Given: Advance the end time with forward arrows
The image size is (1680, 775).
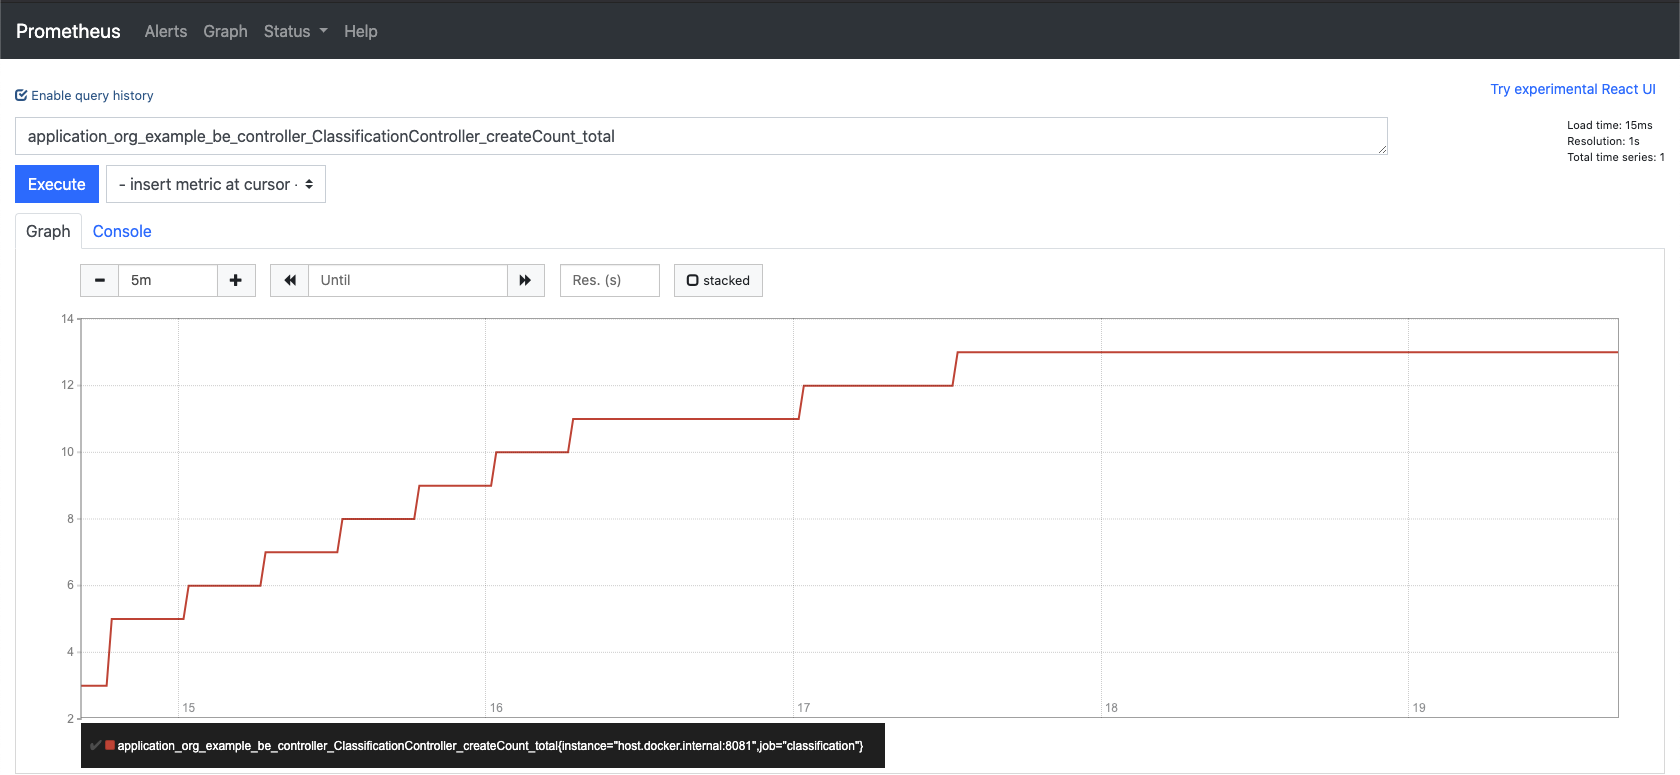Looking at the screenshot, I should [526, 280].
